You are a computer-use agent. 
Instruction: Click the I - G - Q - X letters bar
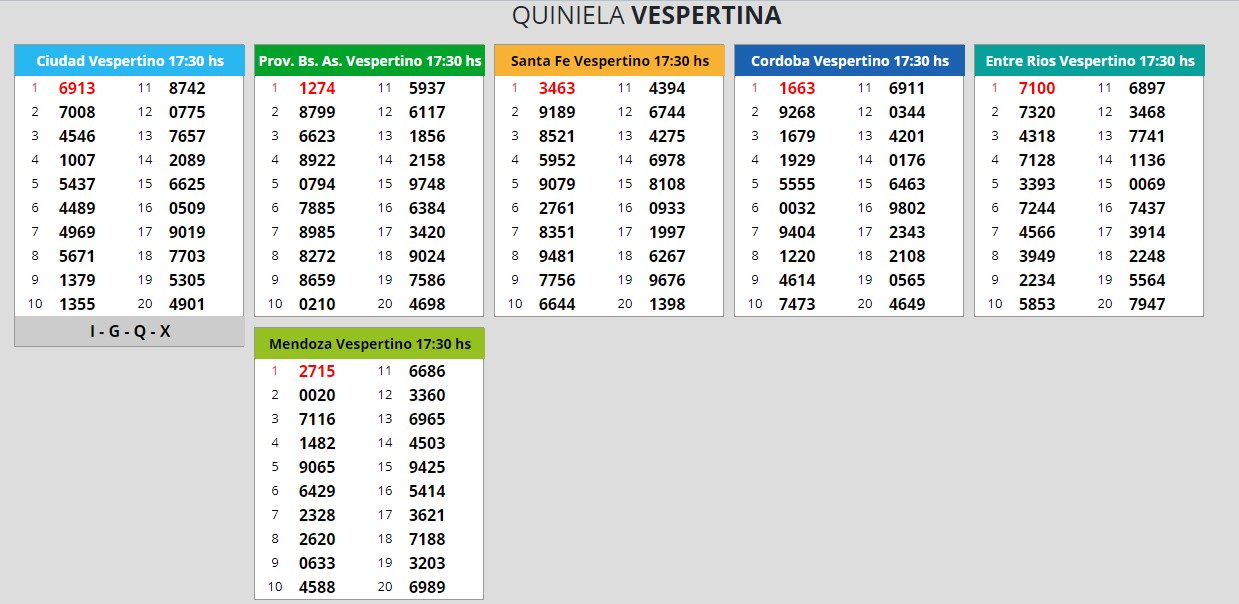(130, 331)
